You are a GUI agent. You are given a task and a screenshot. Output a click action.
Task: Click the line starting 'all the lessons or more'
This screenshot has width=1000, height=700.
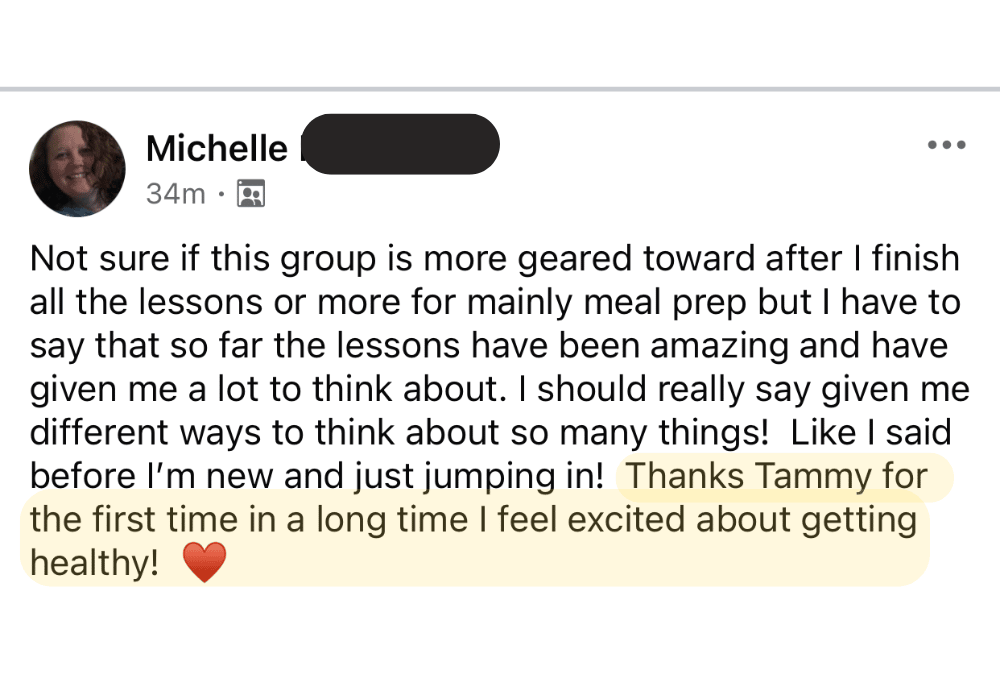coord(495,302)
